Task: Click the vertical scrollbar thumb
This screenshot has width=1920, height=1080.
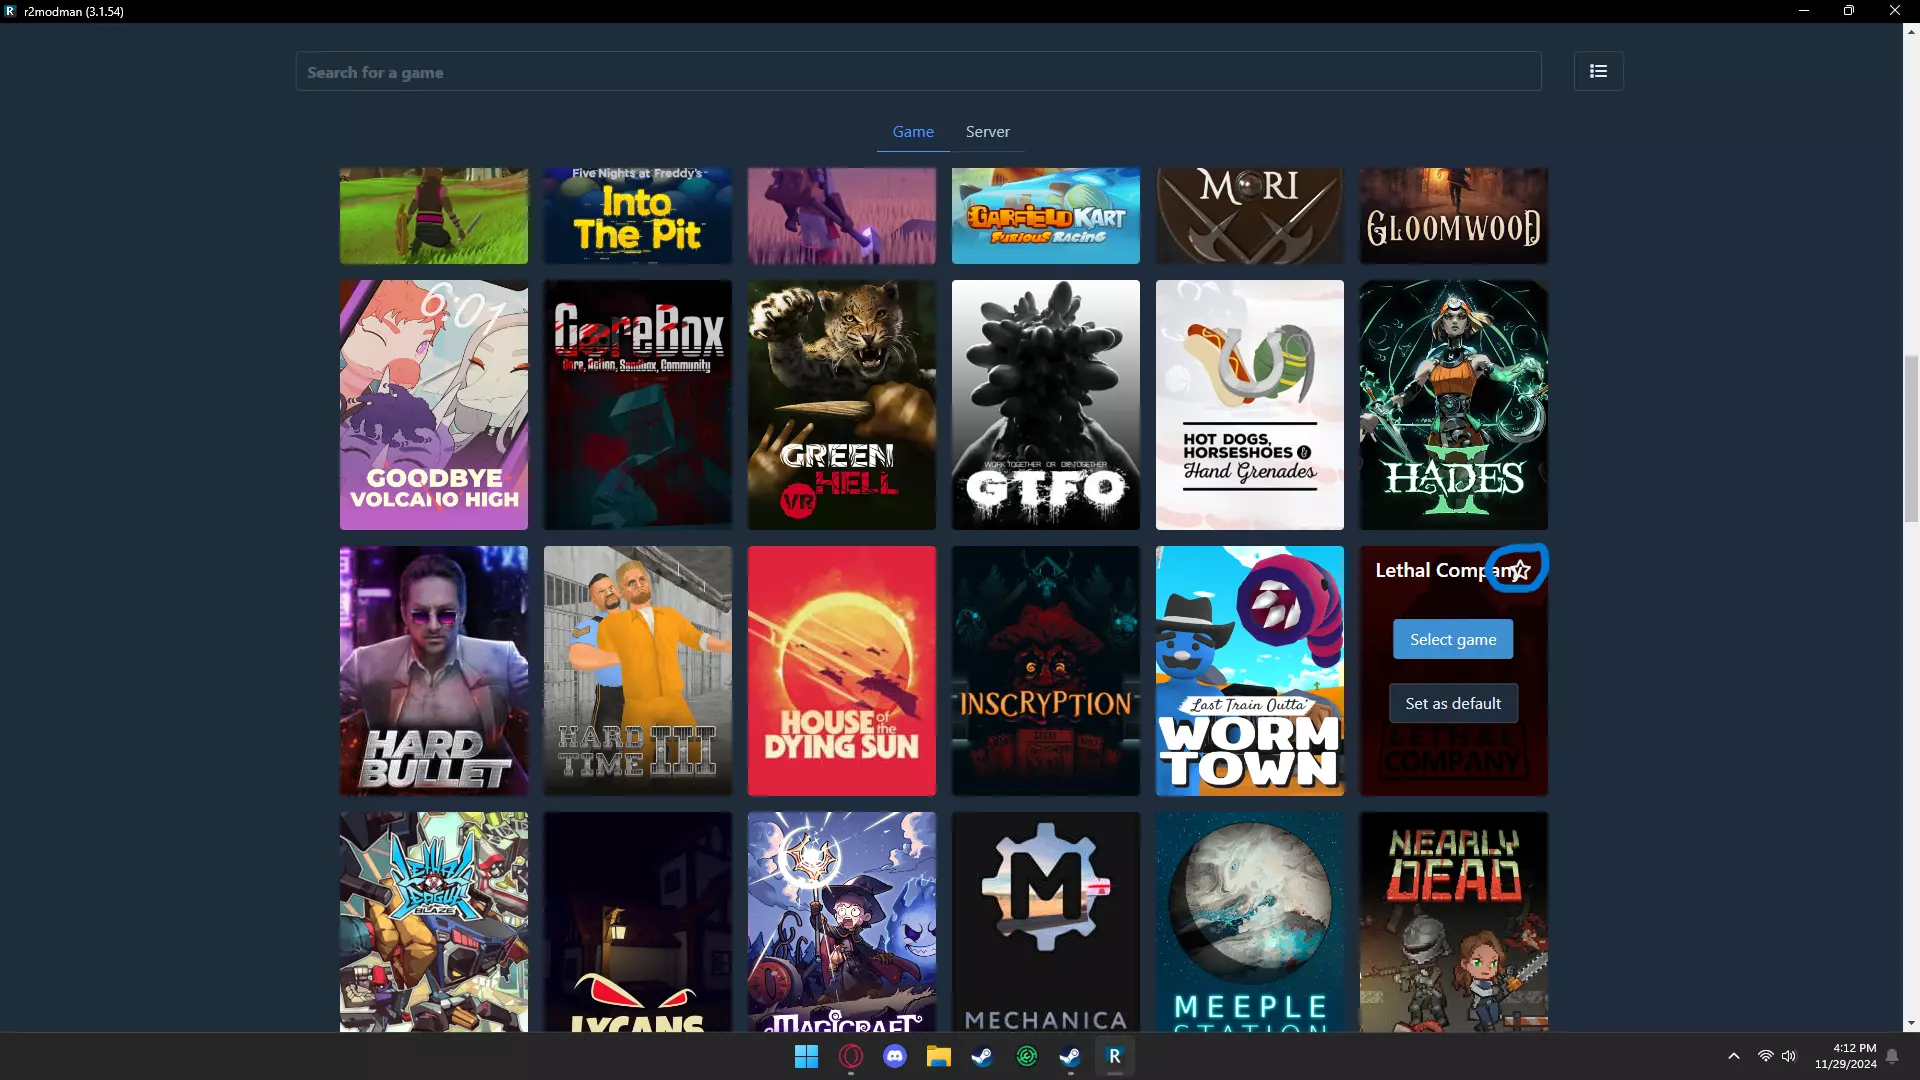Action: pos(1911,438)
